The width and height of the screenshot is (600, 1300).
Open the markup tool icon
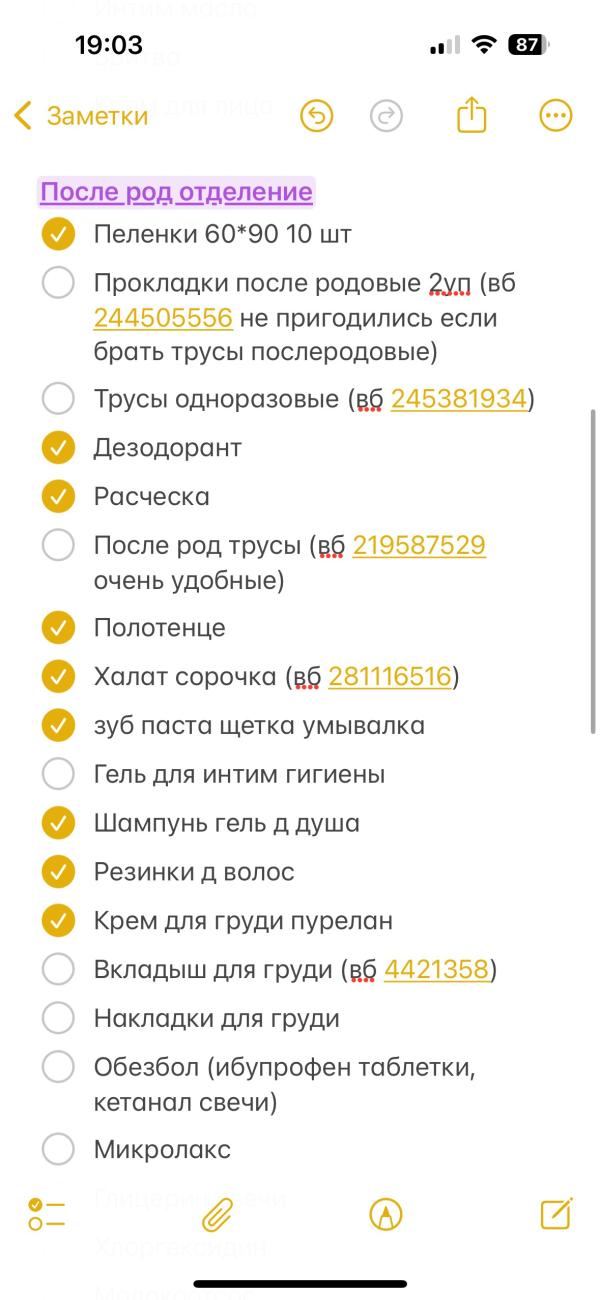[x=384, y=1213]
